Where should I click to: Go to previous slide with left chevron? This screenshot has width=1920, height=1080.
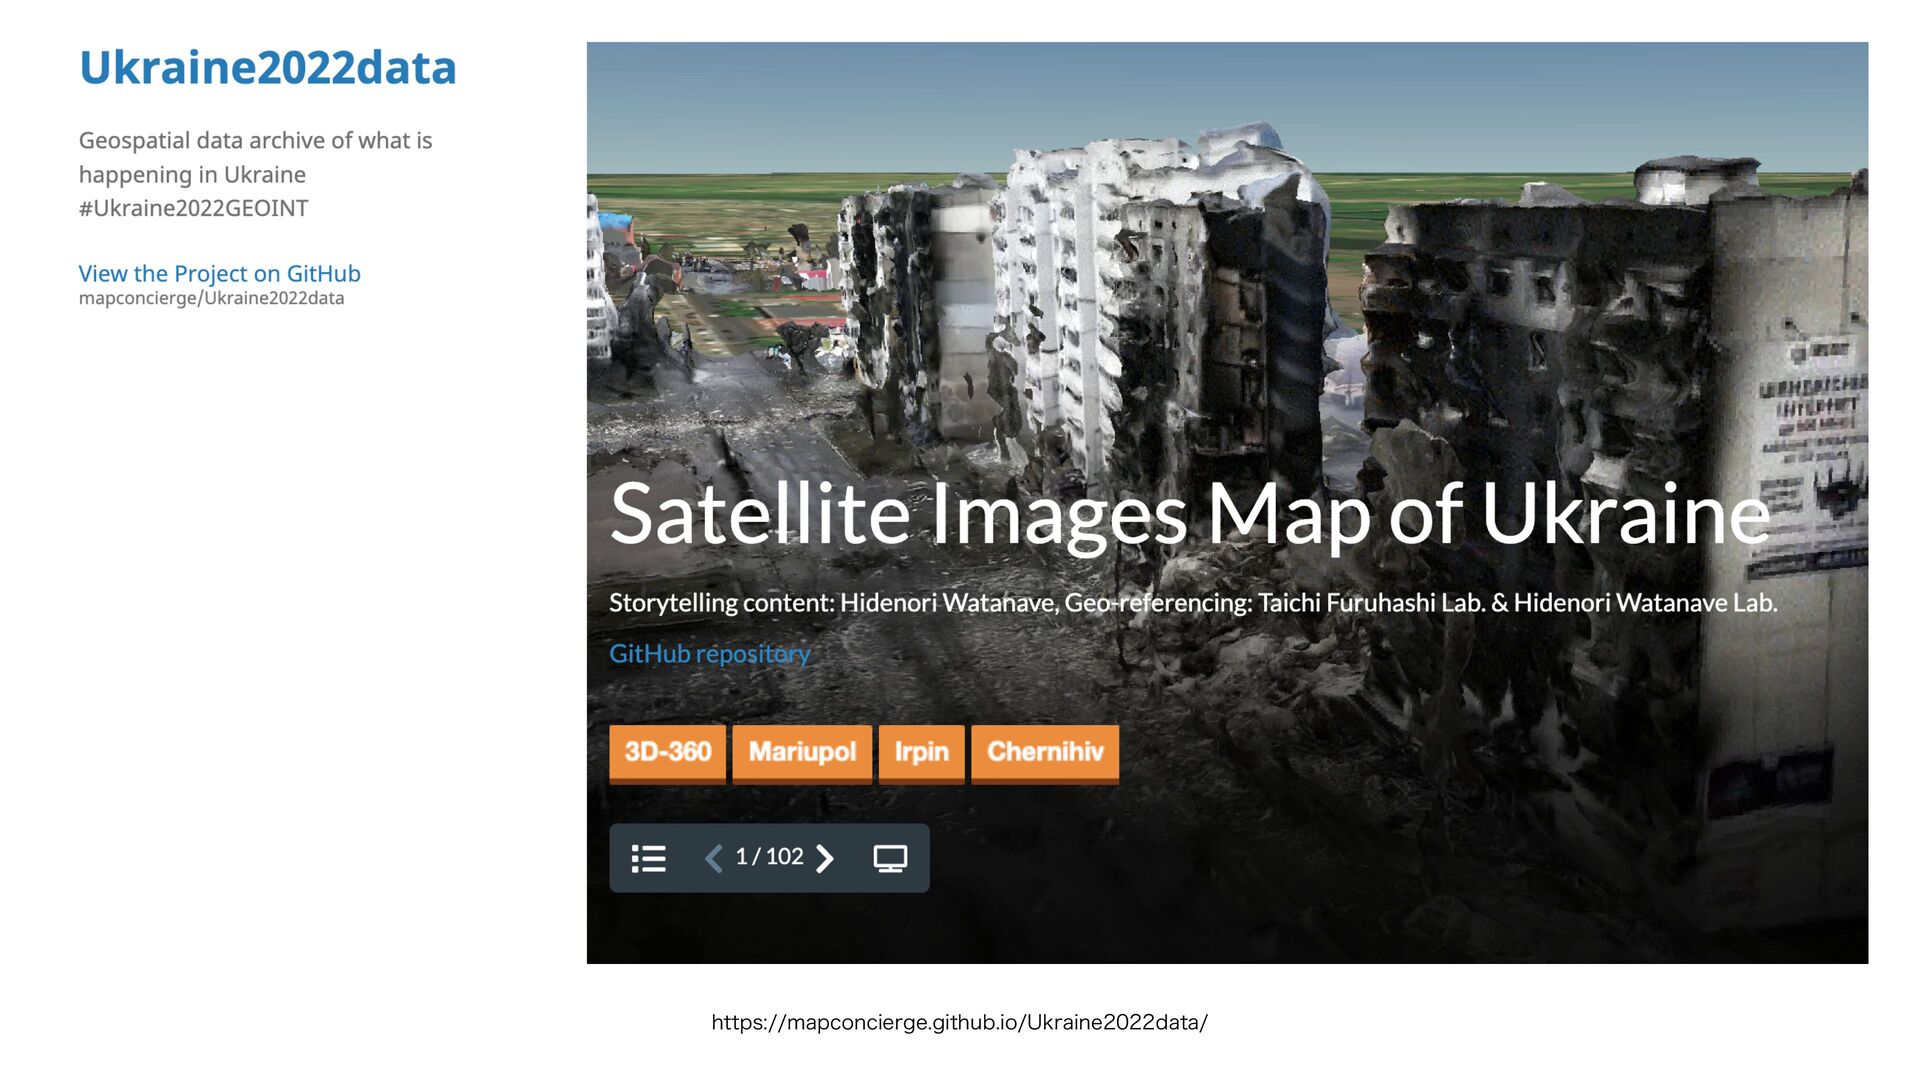[x=714, y=858]
